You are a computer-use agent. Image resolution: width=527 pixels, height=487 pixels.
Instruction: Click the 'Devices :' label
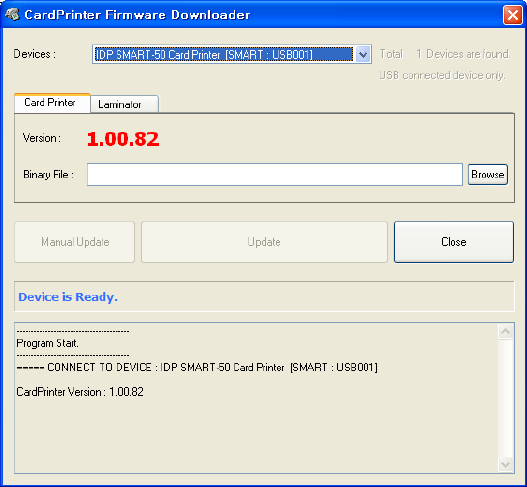[35, 54]
